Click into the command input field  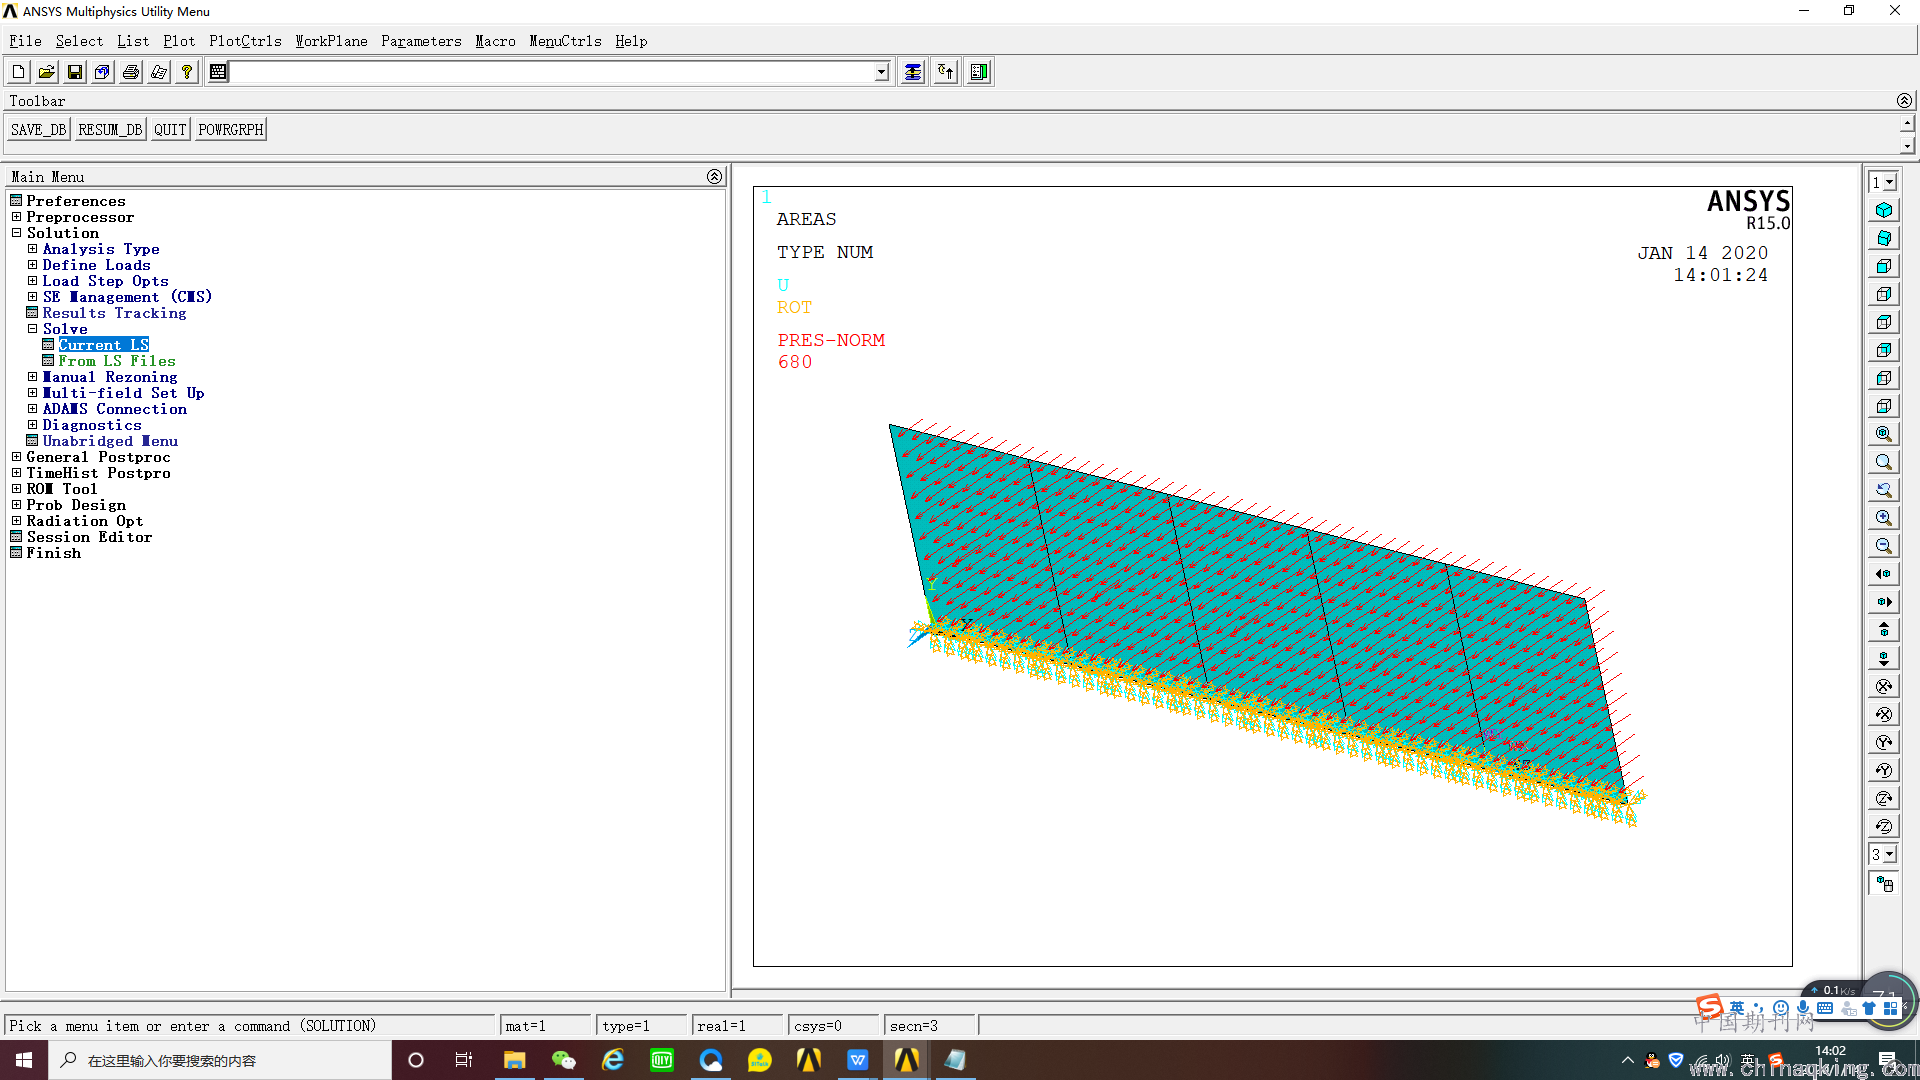(552, 72)
